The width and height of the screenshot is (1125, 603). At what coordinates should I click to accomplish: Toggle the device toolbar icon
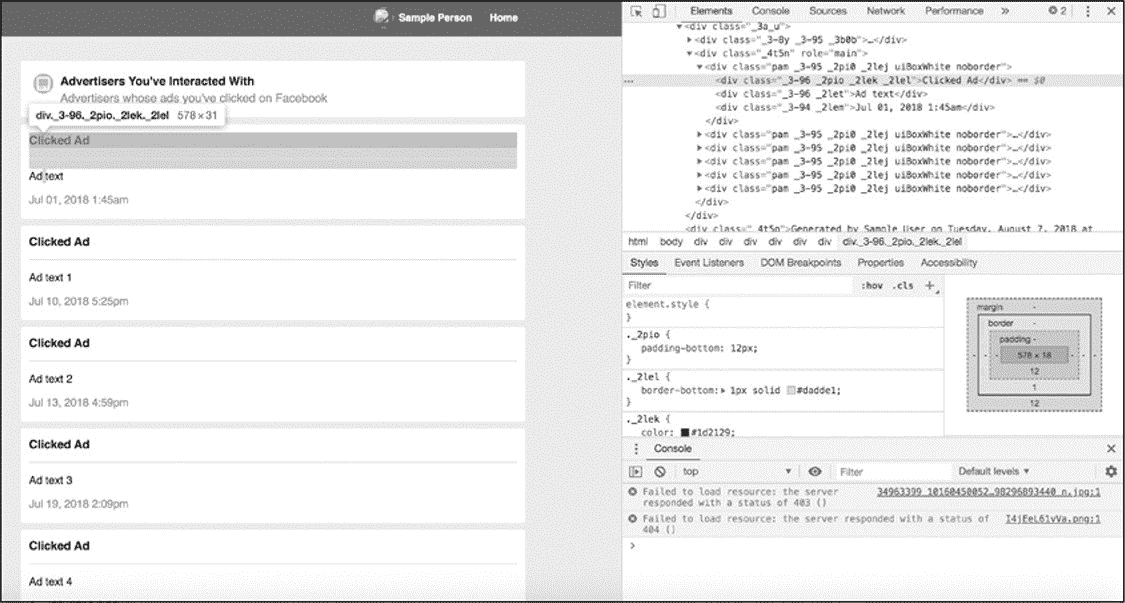pos(658,11)
